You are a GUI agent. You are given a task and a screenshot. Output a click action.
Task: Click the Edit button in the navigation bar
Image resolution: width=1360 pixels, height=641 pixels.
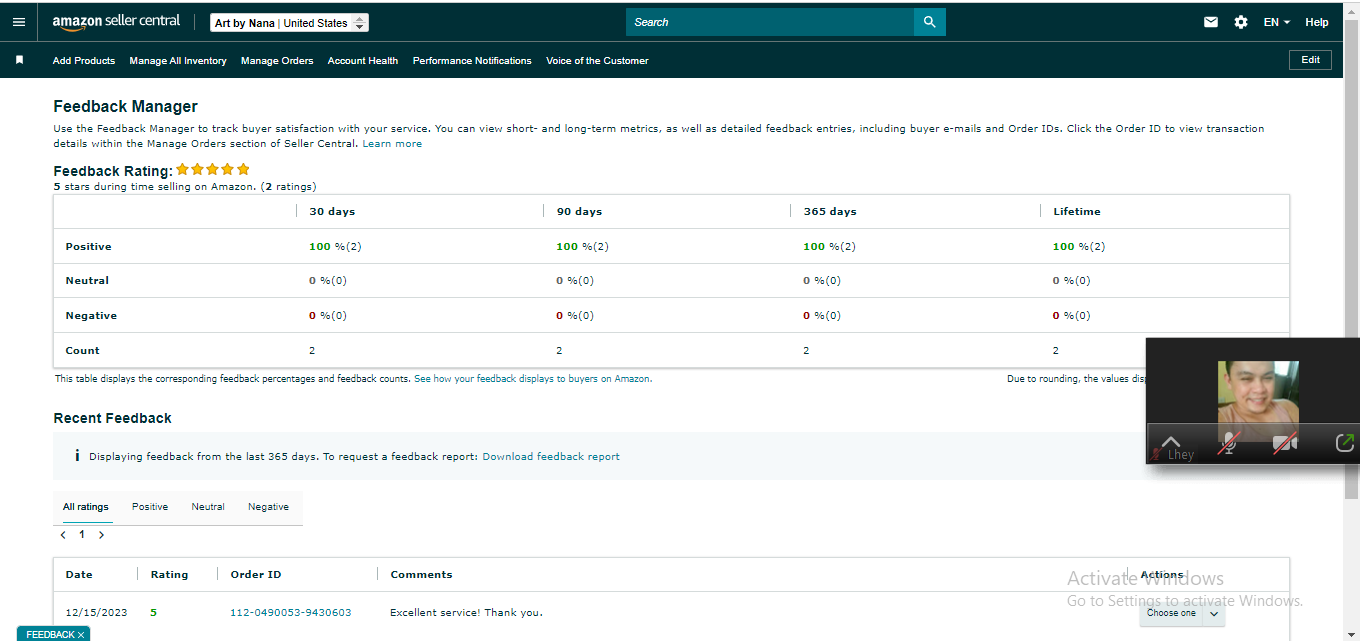[1310, 60]
